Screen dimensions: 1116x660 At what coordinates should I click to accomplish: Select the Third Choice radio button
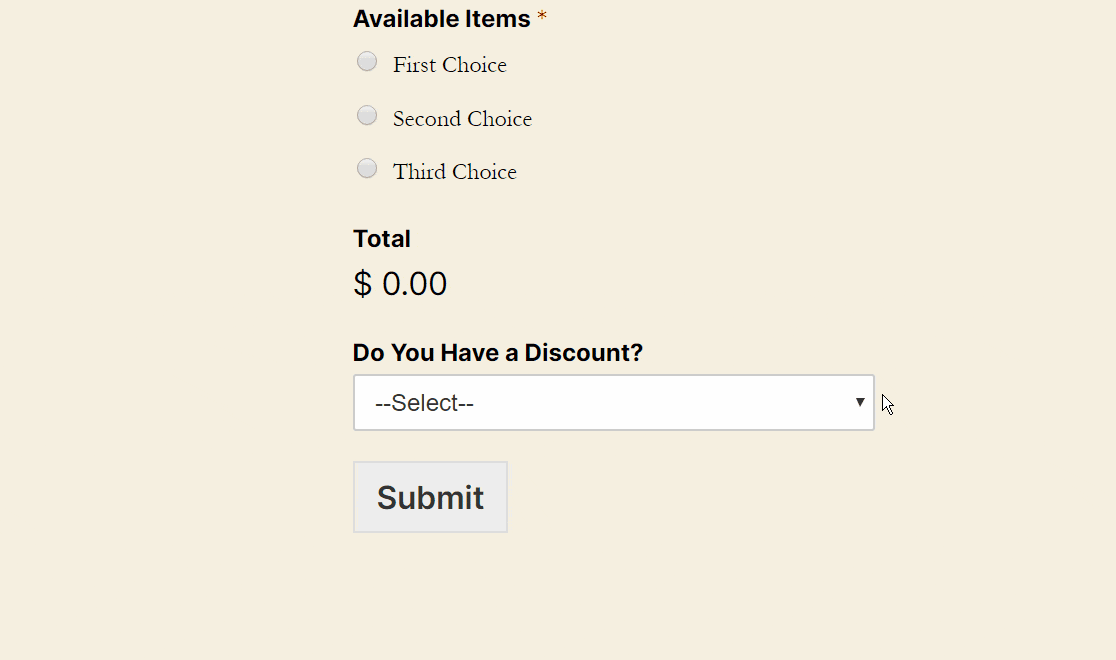click(x=367, y=168)
